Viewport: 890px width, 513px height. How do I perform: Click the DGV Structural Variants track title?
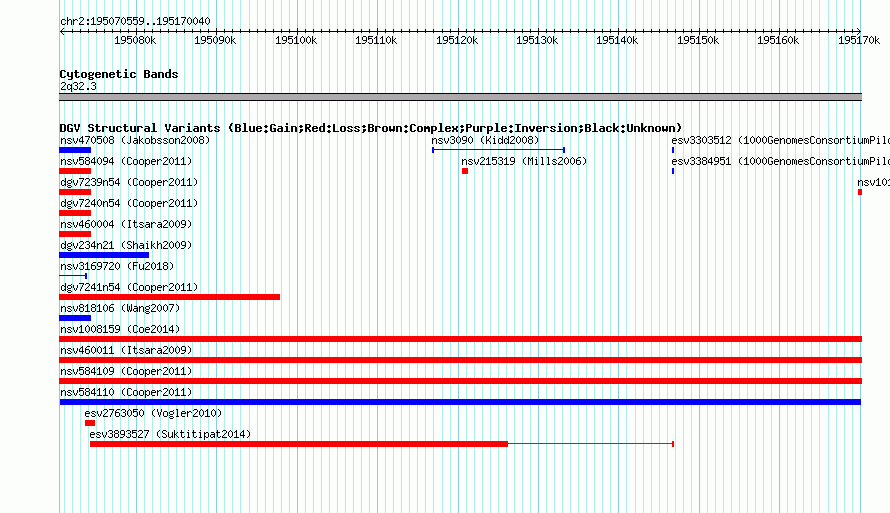[371, 128]
